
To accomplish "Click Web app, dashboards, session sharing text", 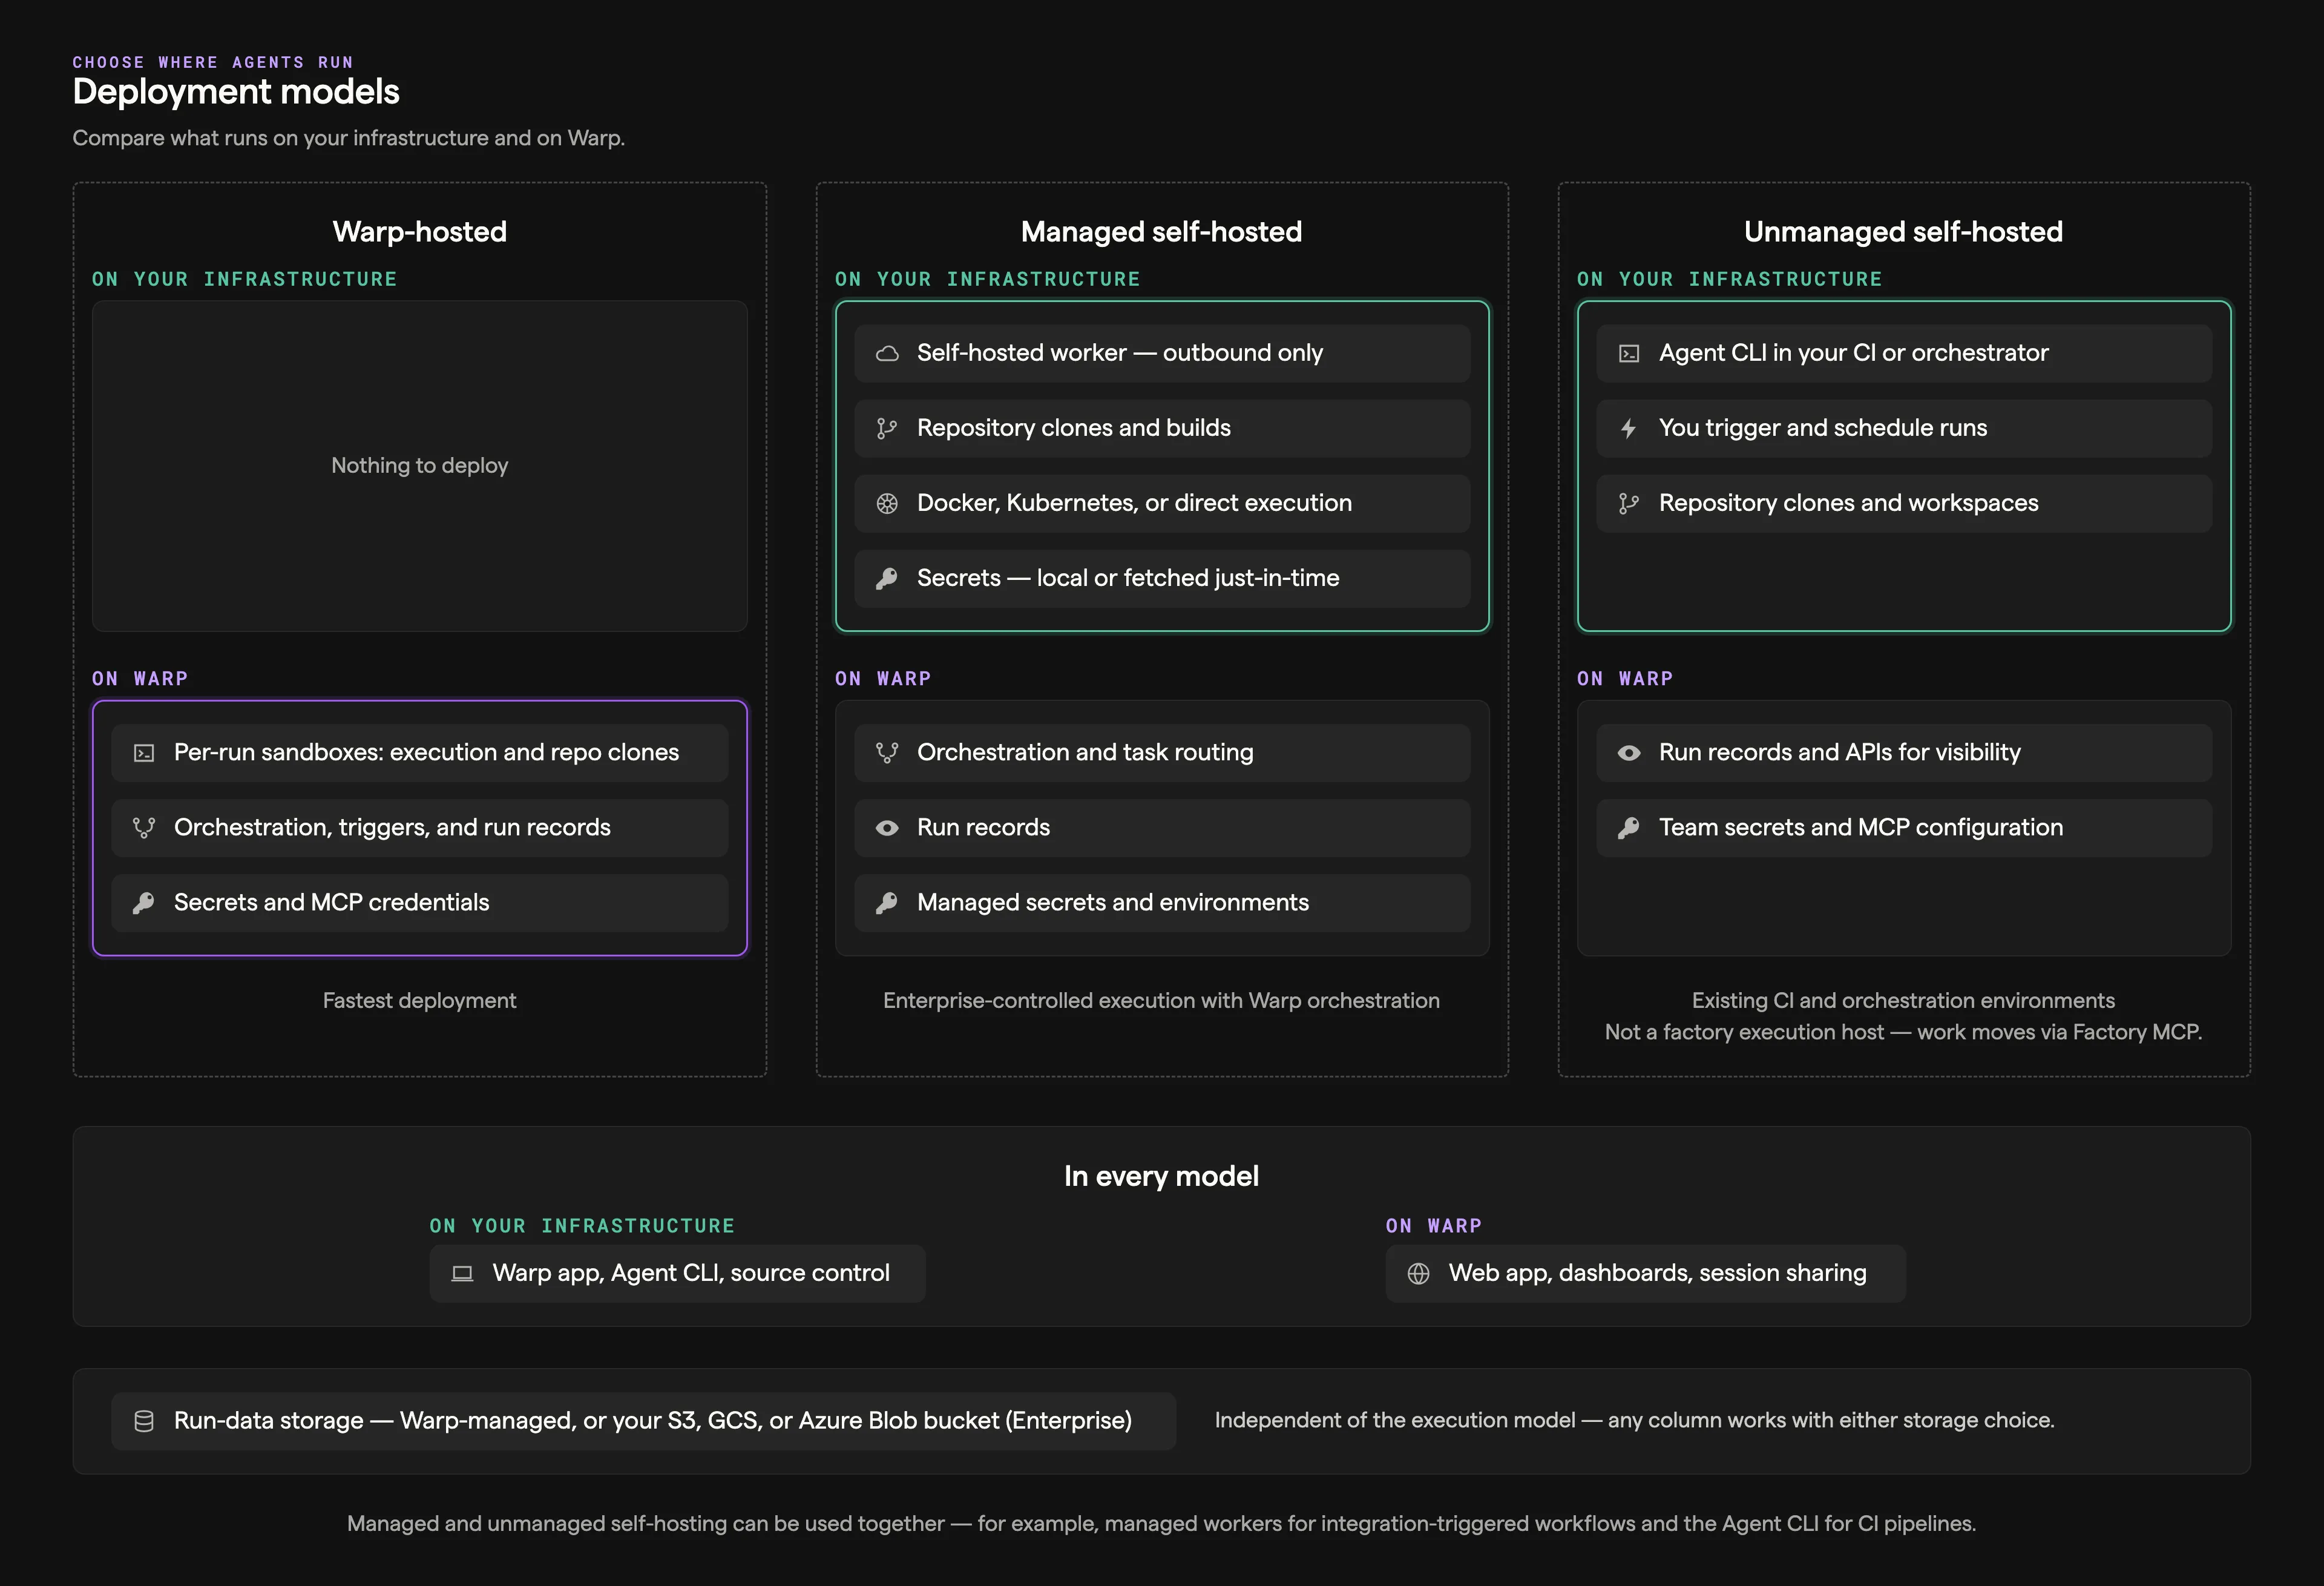I will point(1658,1273).
